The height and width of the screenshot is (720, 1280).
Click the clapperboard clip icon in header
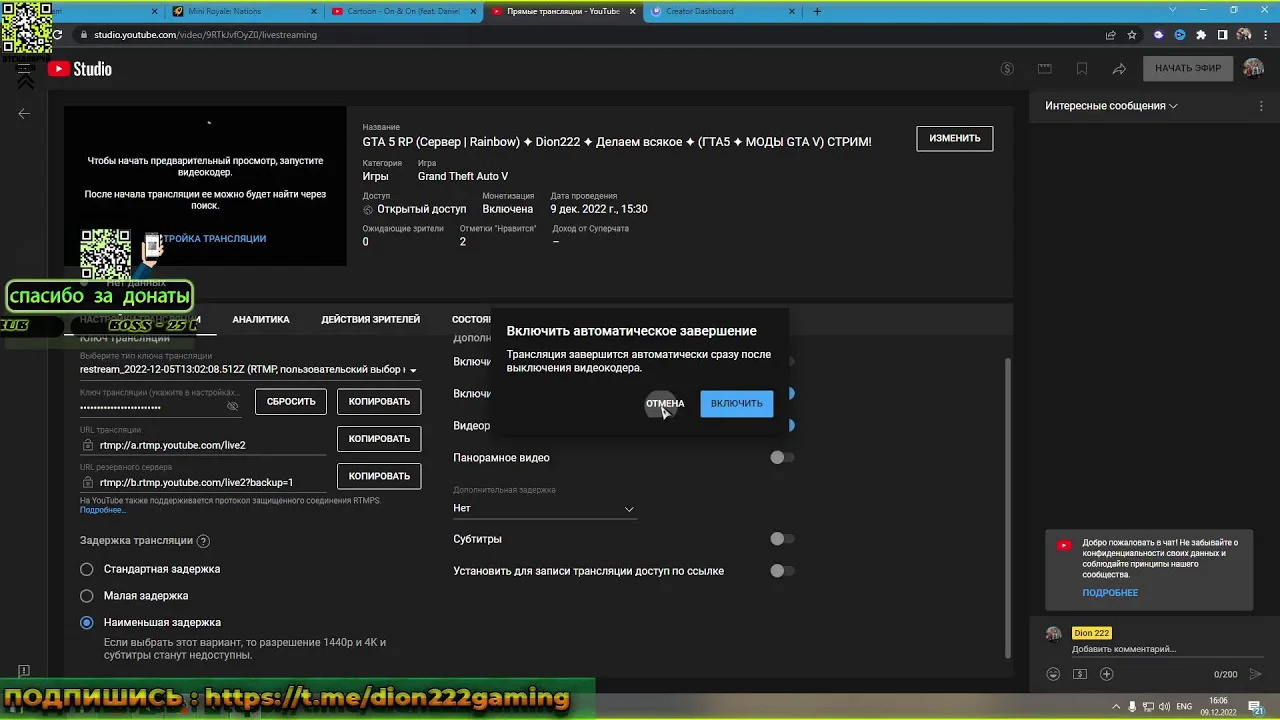[1045, 69]
